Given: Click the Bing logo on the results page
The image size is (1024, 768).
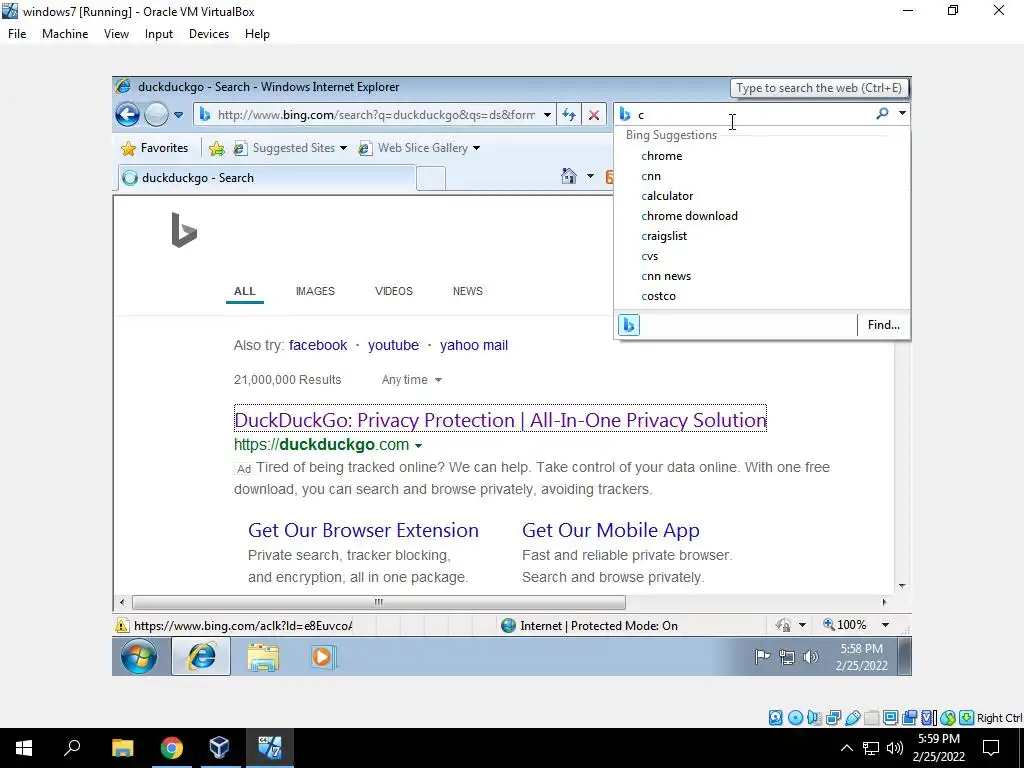Looking at the screenshot, I should [184, 230].
